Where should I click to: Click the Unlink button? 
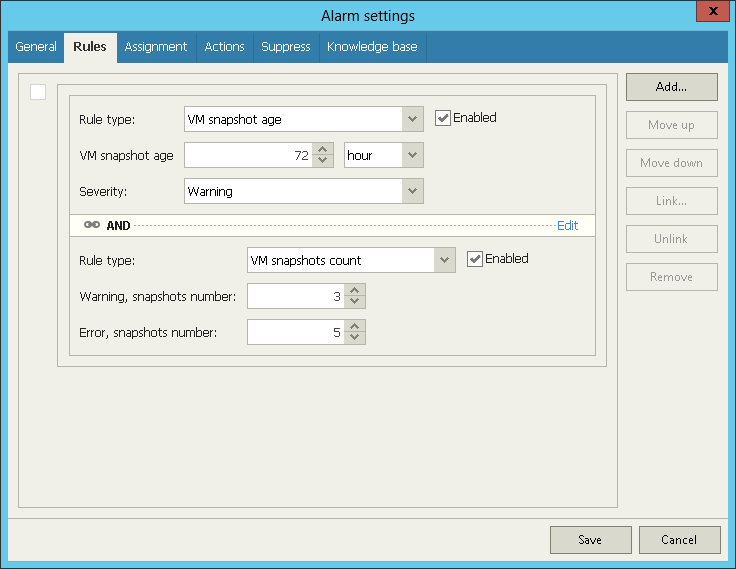pos(672,239)
